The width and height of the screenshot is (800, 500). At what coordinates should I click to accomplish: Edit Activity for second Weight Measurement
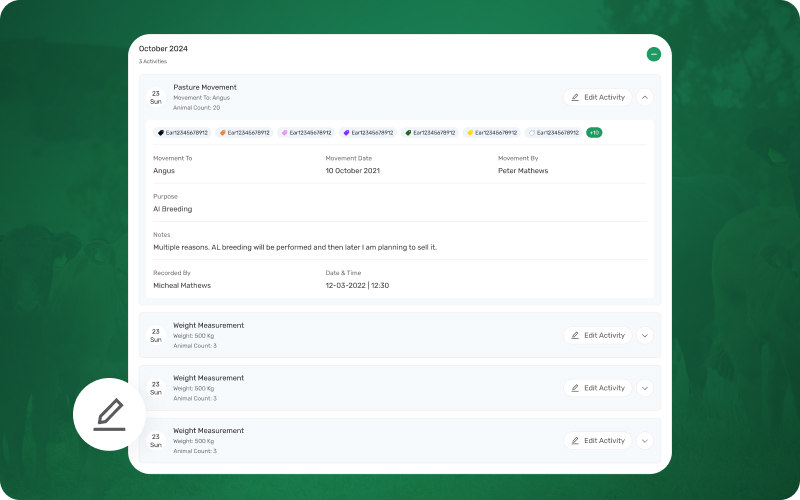click(x=598, y=388)
